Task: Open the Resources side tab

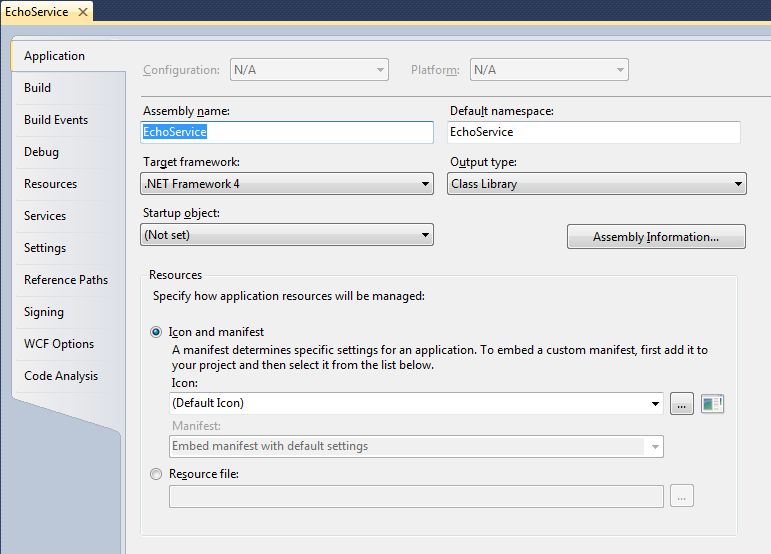Action: tap(51, 184)
